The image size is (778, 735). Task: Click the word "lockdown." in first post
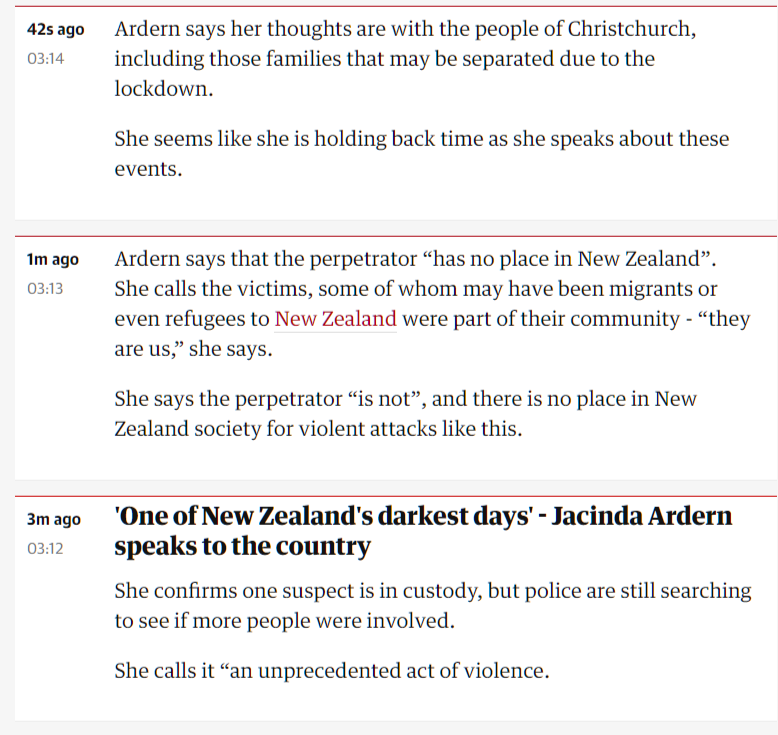[x=164, y=89]
